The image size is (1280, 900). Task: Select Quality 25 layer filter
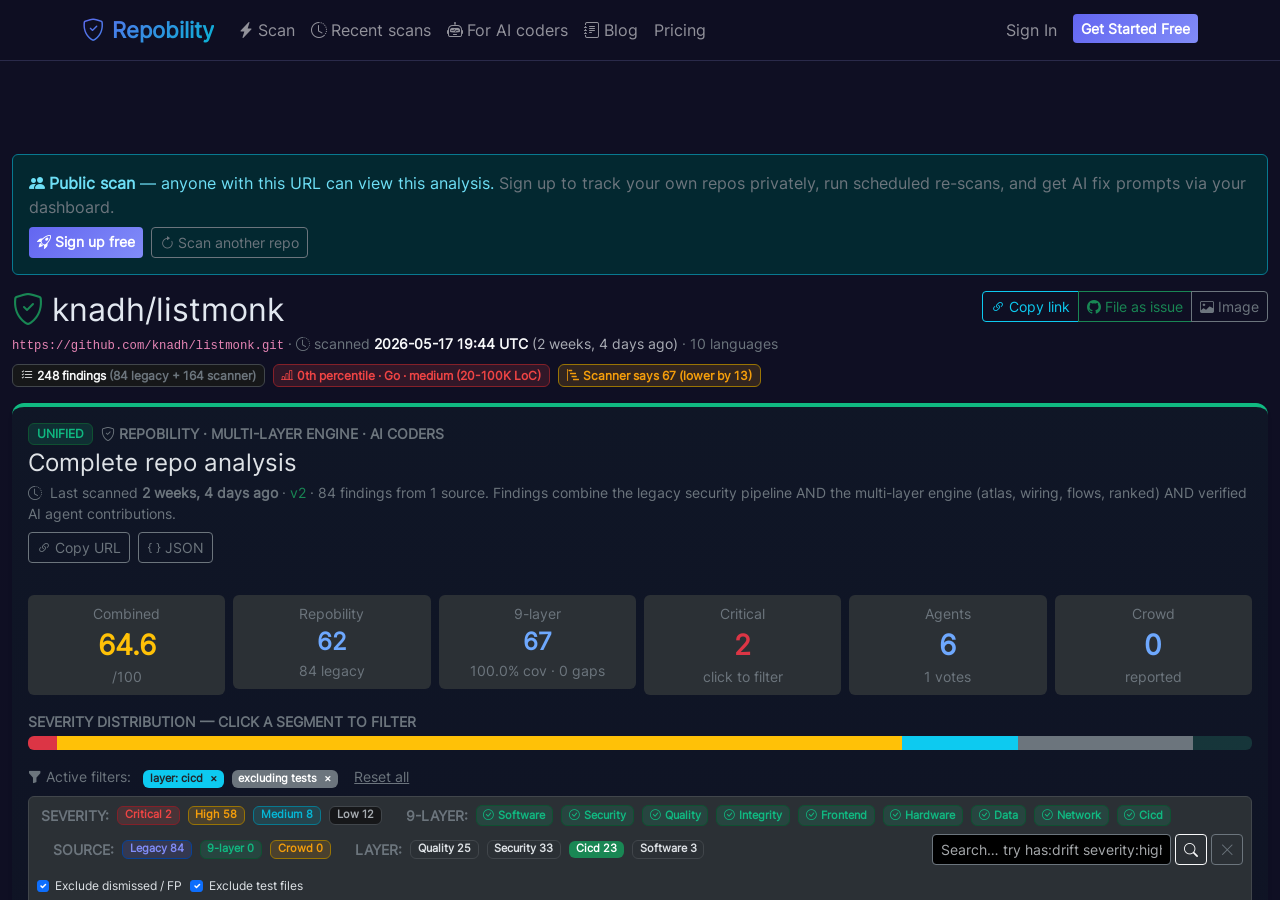(444, 849)
